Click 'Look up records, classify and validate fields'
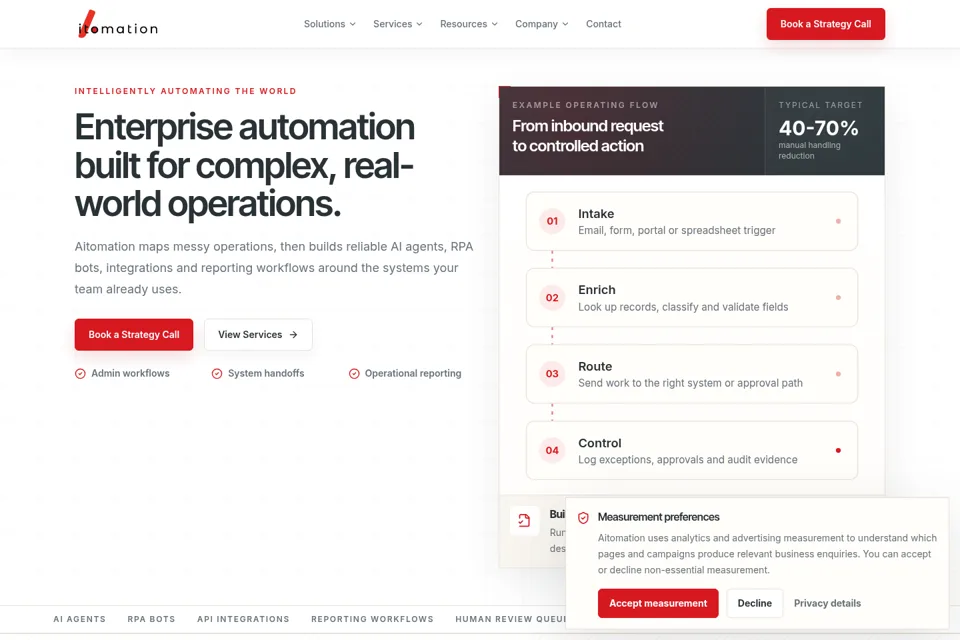The image size is (960, 640). pos(683,307)
